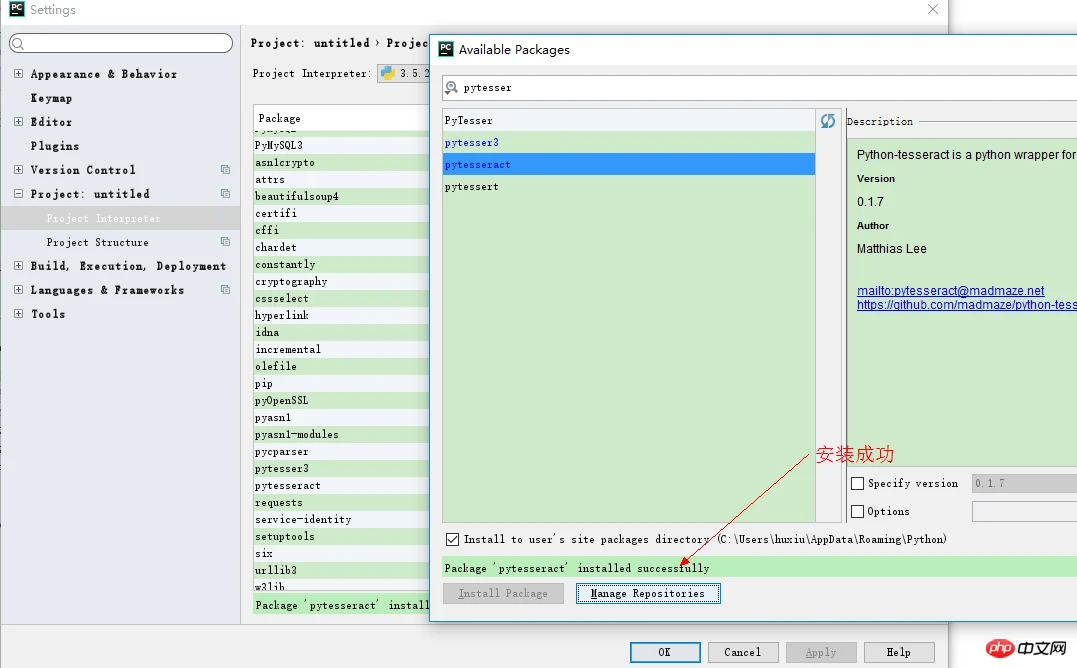Image resolution: width=1077 pixels, height=668 pixels.
Task: Select pycparser in installed packages
Action: coord(341,452)
